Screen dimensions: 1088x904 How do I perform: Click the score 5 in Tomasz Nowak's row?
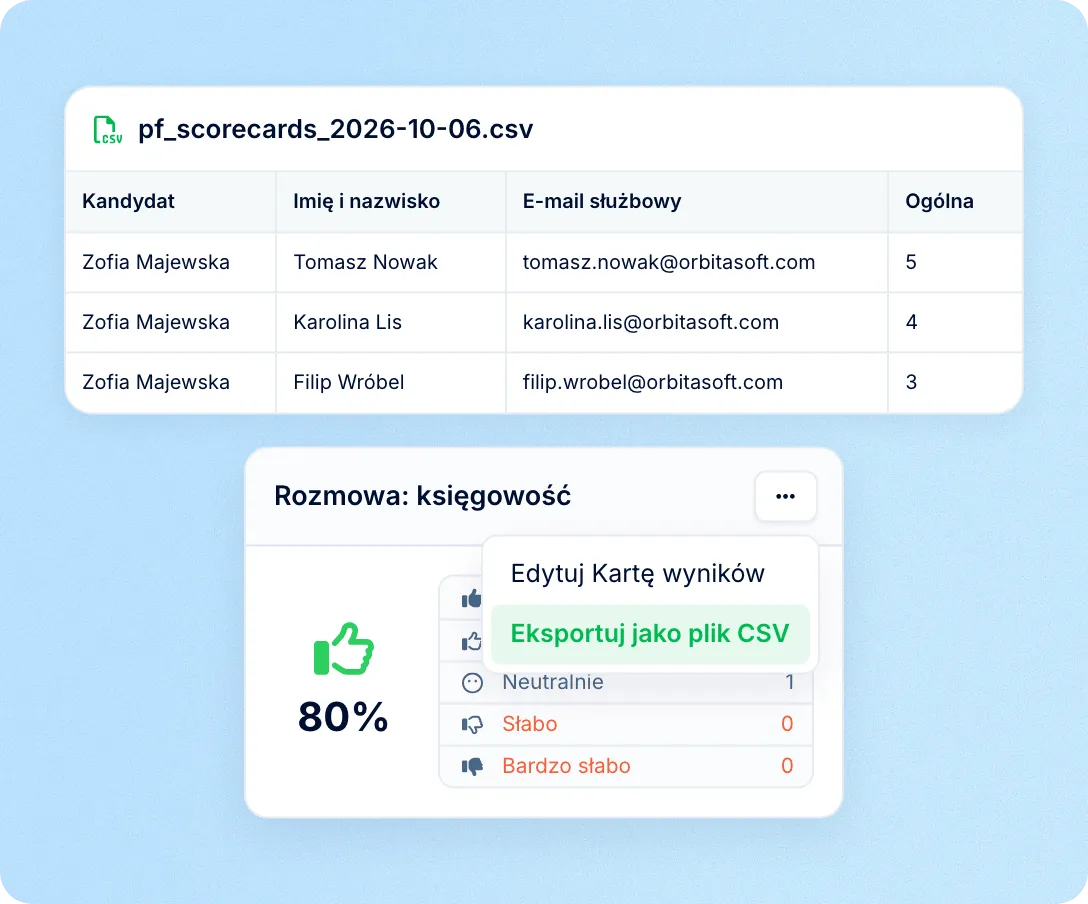tap(911, 262)
